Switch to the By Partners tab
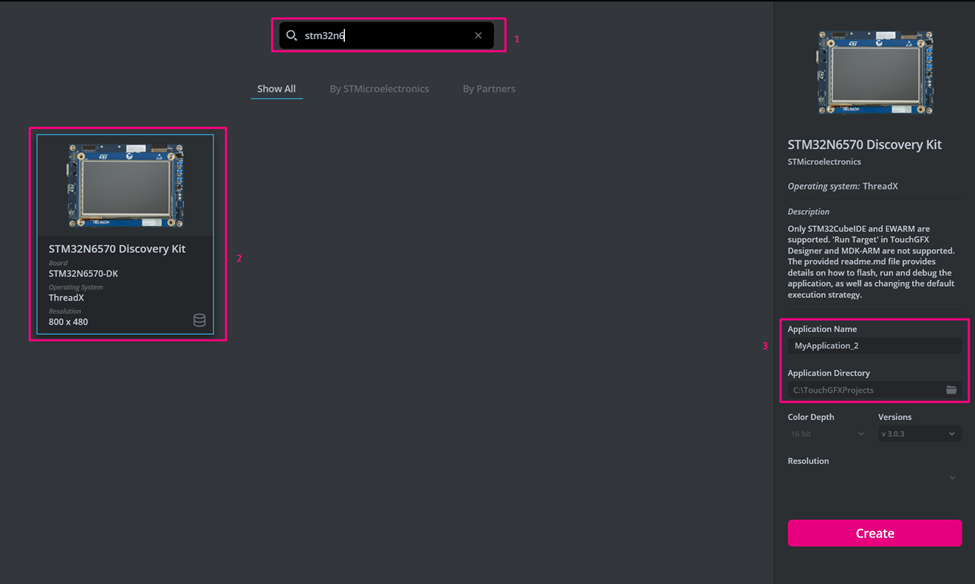Image resolution: width=975 pixels, height=584 pixels. (x=489, y=89)
